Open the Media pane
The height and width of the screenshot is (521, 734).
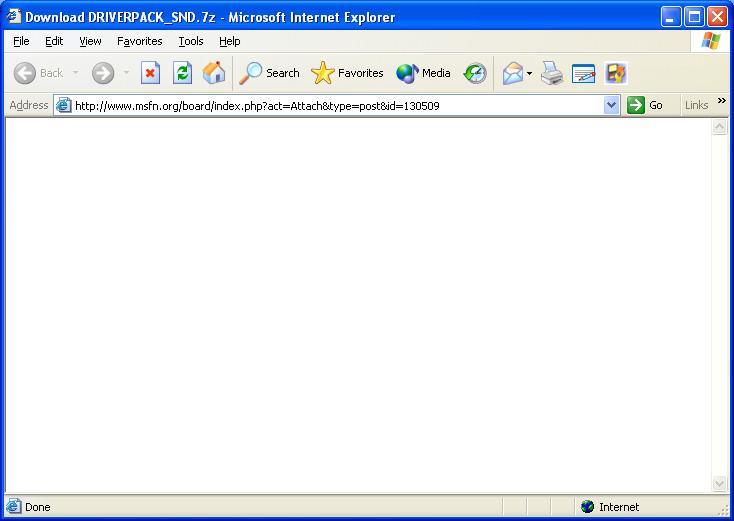pyautogui.click(x=423, y=73)
